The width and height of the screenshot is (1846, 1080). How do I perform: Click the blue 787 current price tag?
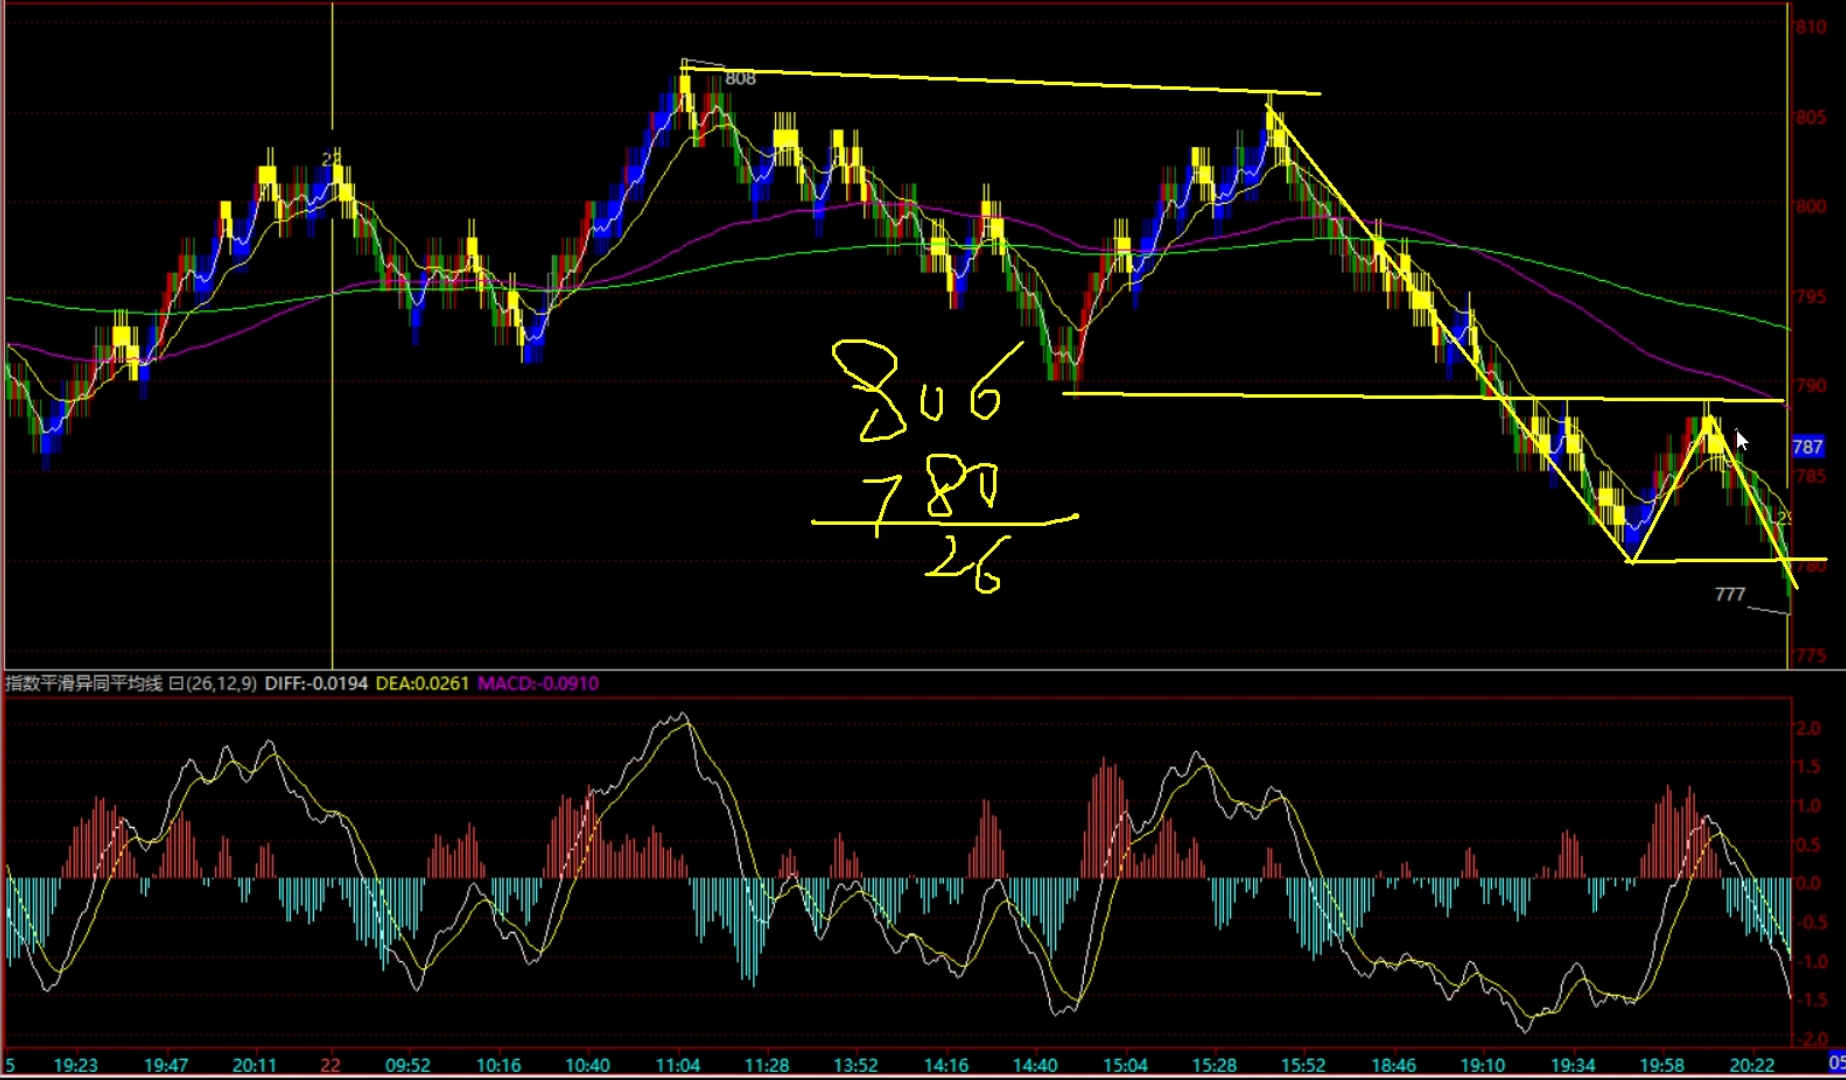[1807, 447]
